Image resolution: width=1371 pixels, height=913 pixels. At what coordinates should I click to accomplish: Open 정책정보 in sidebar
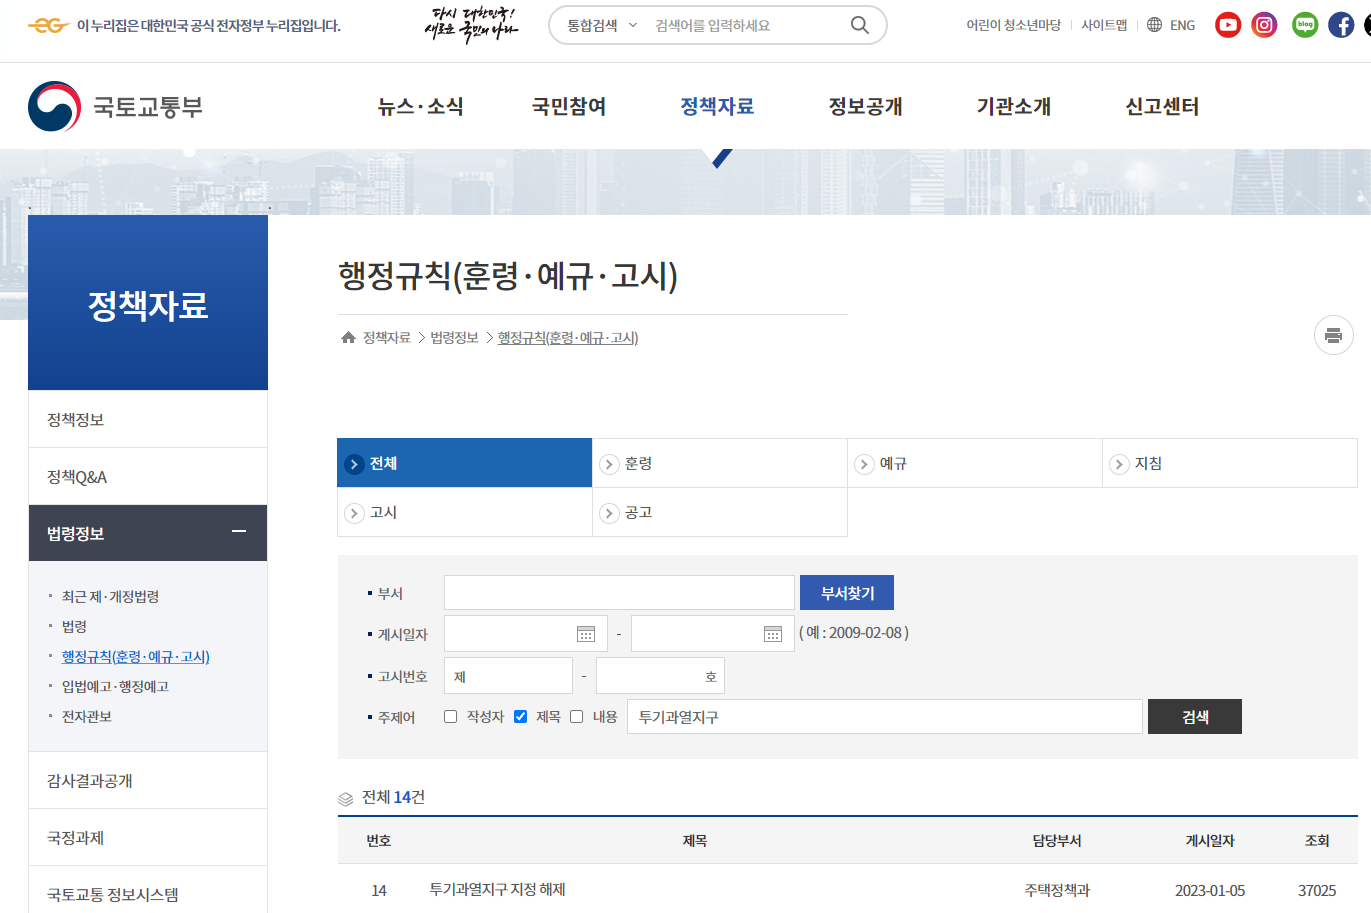point(148,419)
